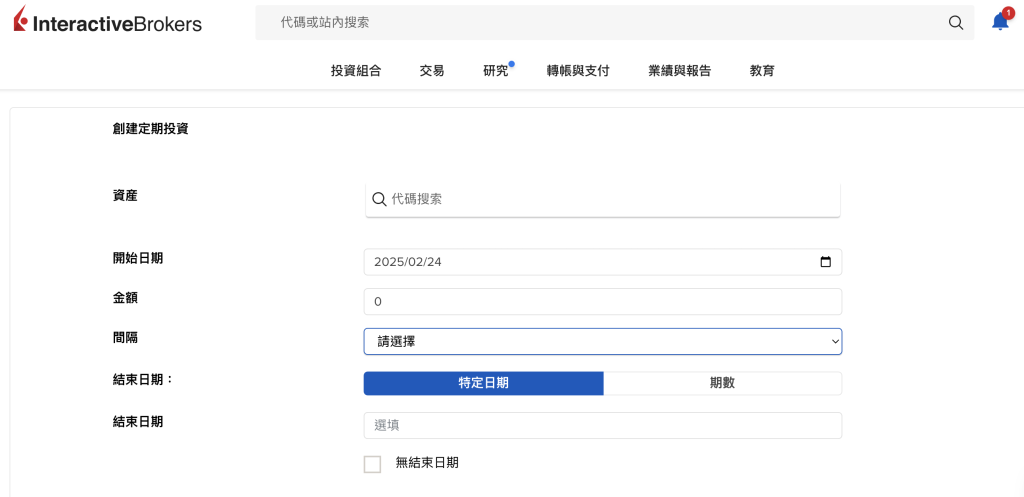
Task: Open the 教育 menu
Action: pyautogui.click(x=762, y=71)
